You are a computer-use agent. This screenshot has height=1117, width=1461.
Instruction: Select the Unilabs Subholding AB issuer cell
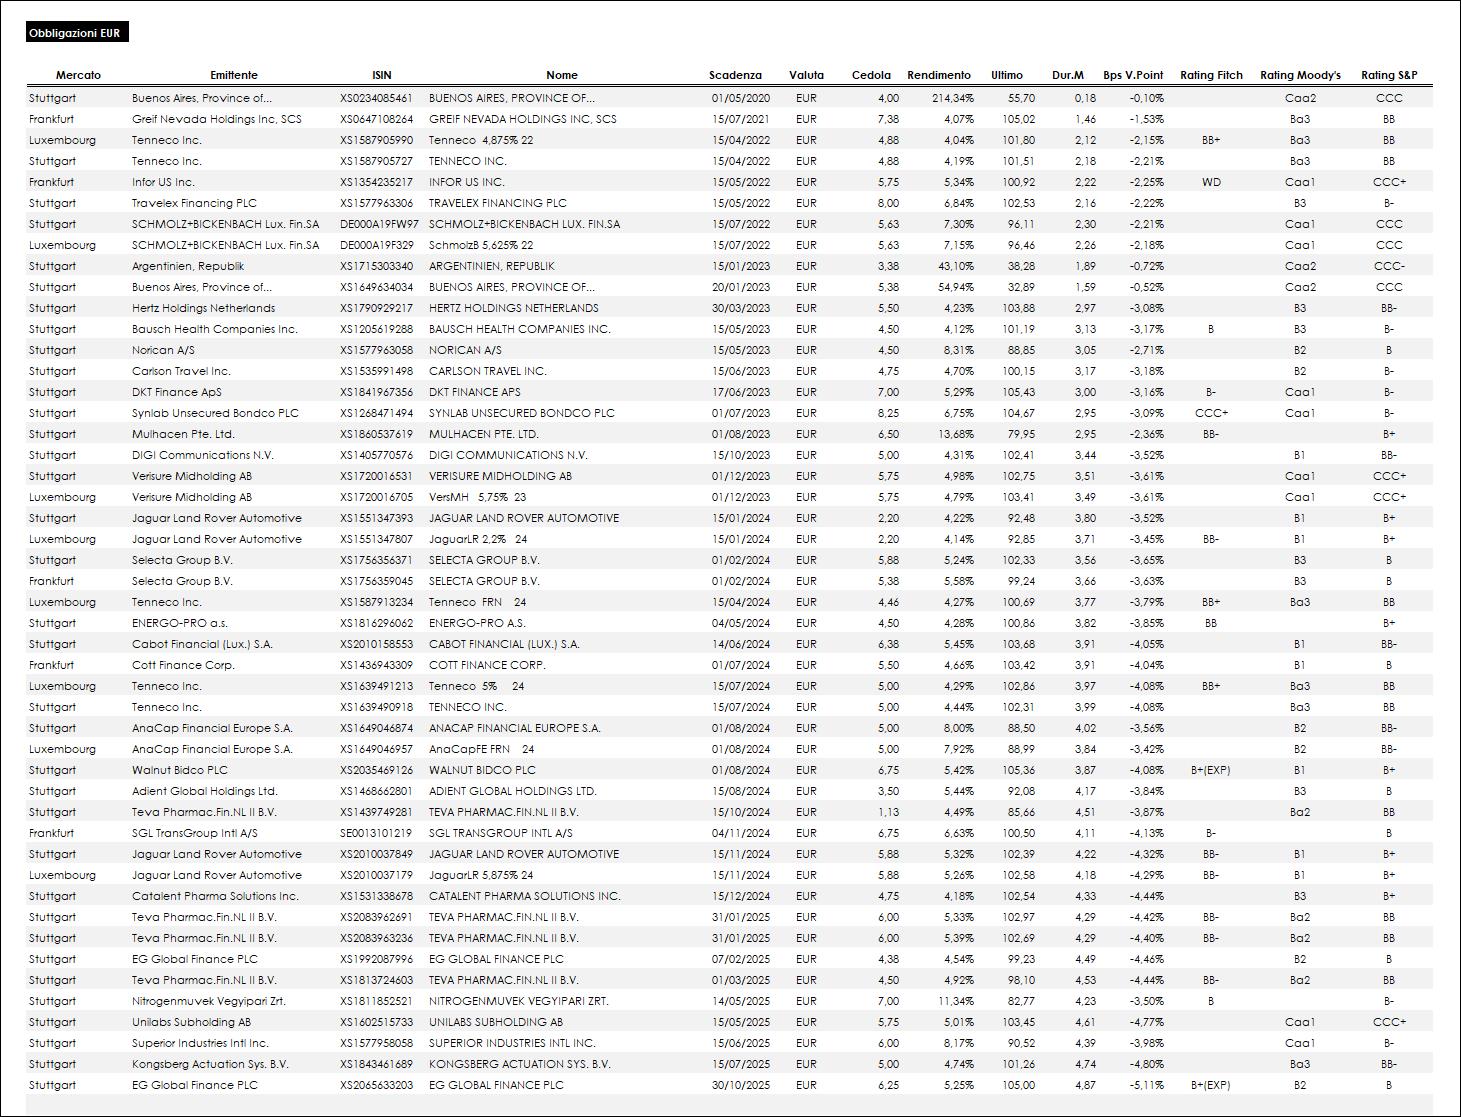coord(191,1022)
